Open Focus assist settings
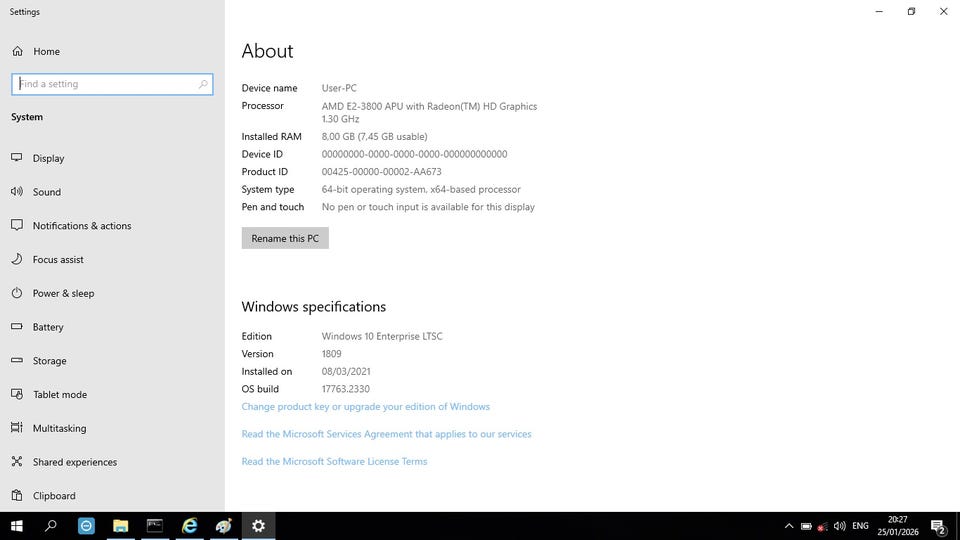This screenshot has height=540, width=960. coord(48,259)
